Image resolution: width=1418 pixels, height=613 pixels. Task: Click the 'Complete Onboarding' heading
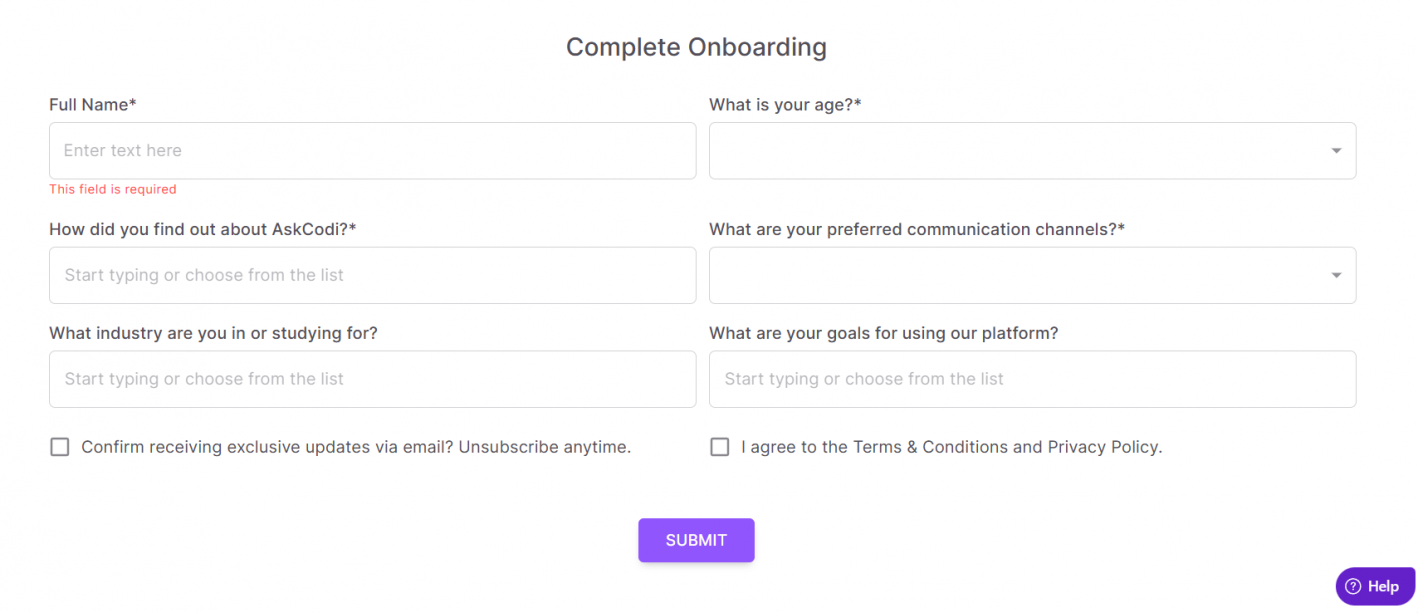696,47
